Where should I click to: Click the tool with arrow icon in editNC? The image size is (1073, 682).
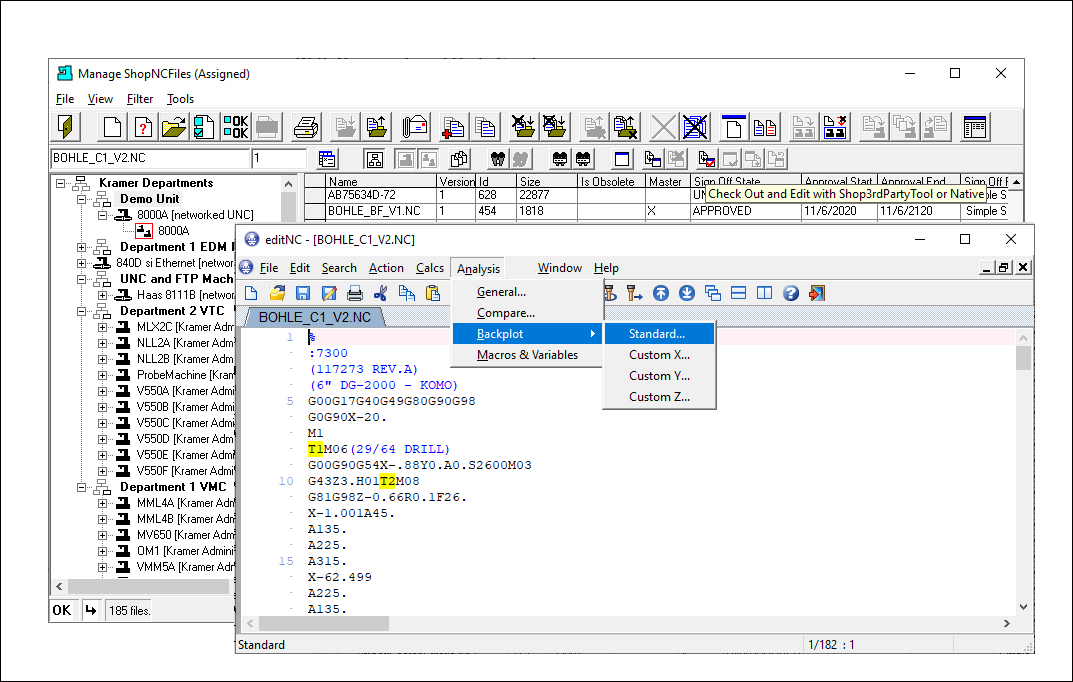(634, 293)
